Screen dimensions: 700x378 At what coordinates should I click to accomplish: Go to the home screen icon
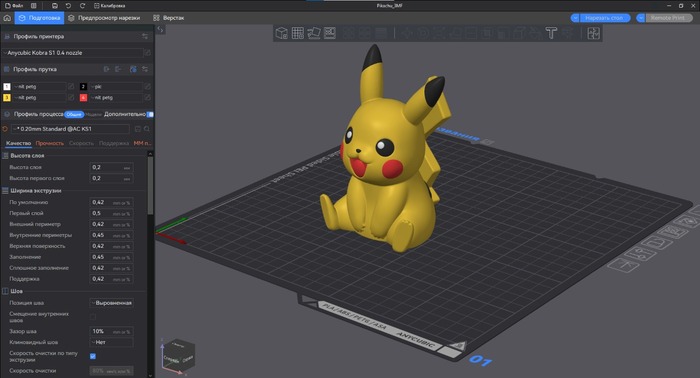tap(7, 18)
